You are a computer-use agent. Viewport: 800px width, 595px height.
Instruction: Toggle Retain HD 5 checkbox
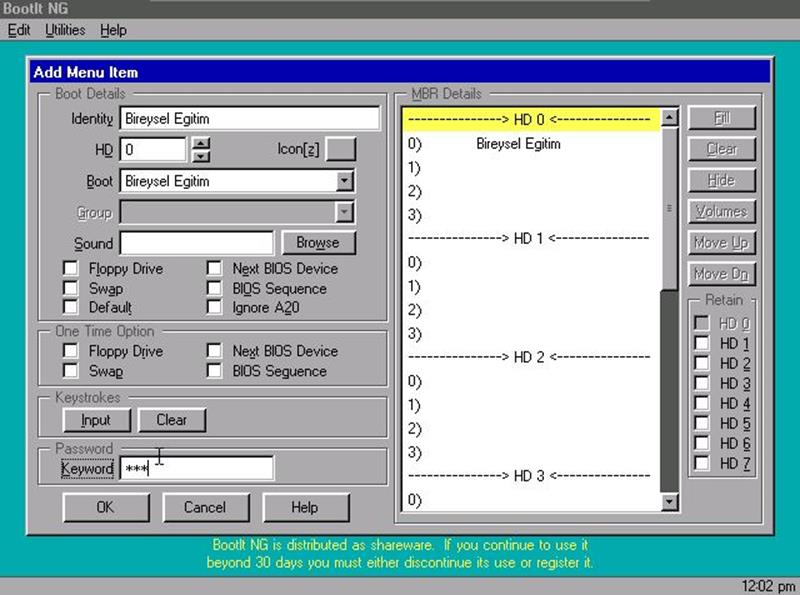click(x=702, y=423)
